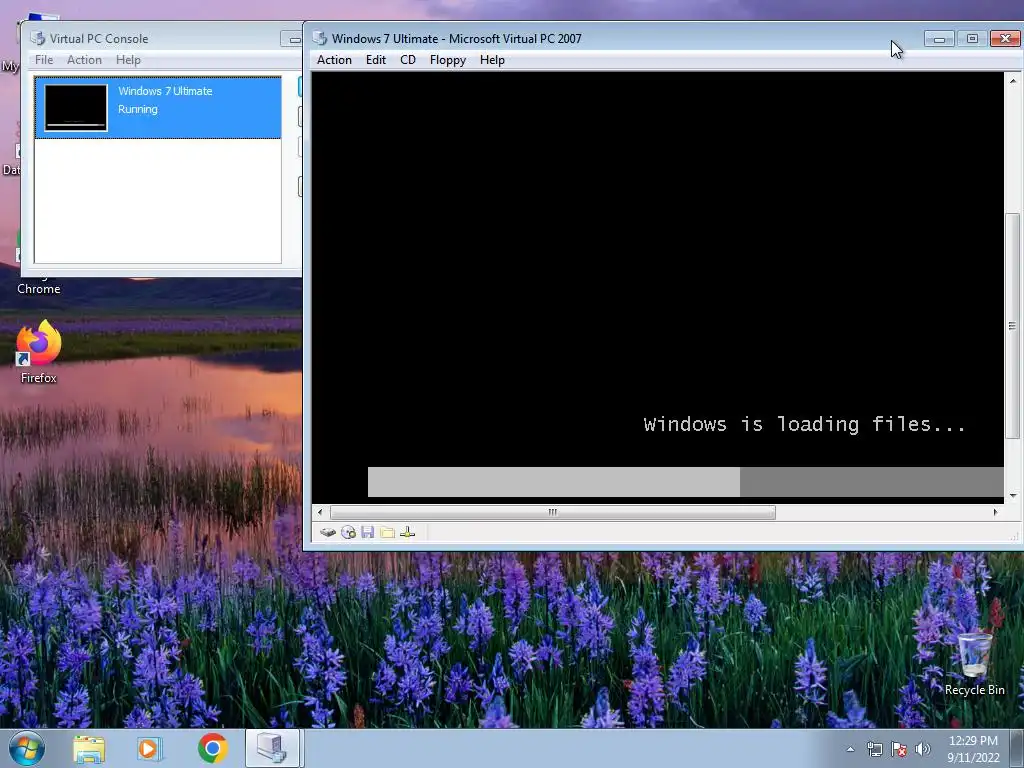Open the Action Center flag tray icon
The height and width of the screenshot is (768, 1024).
[899, 749]
